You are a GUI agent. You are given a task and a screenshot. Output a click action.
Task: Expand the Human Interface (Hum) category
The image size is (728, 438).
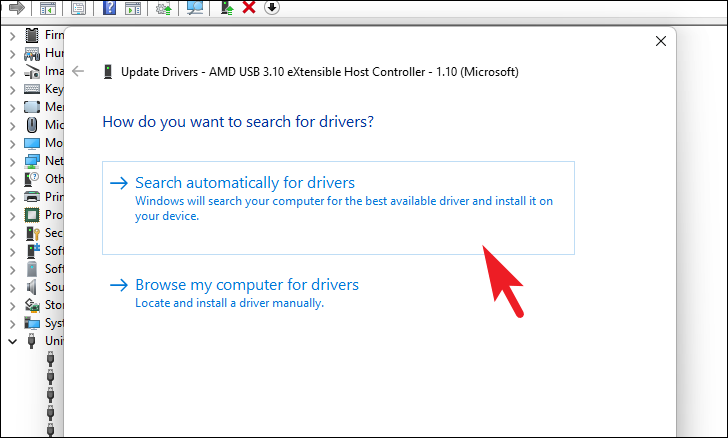pos(13,54)
